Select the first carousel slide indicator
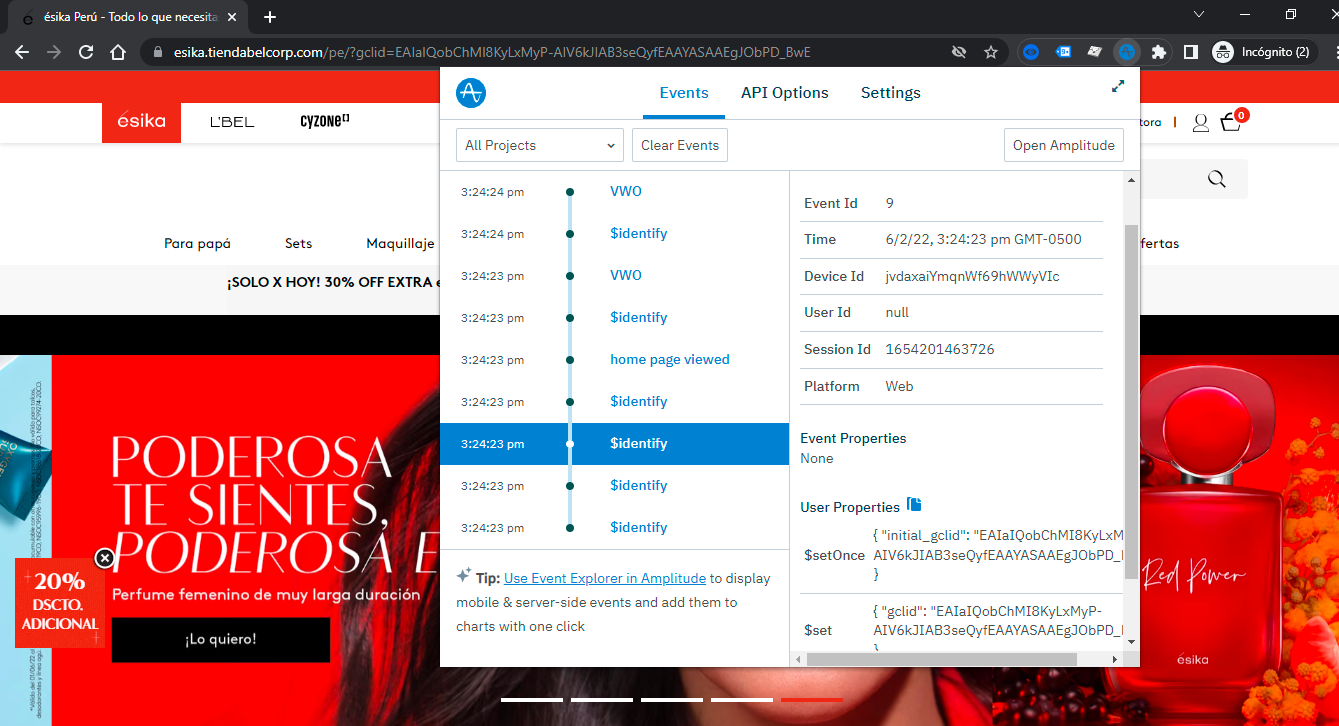 click(532, 699)
